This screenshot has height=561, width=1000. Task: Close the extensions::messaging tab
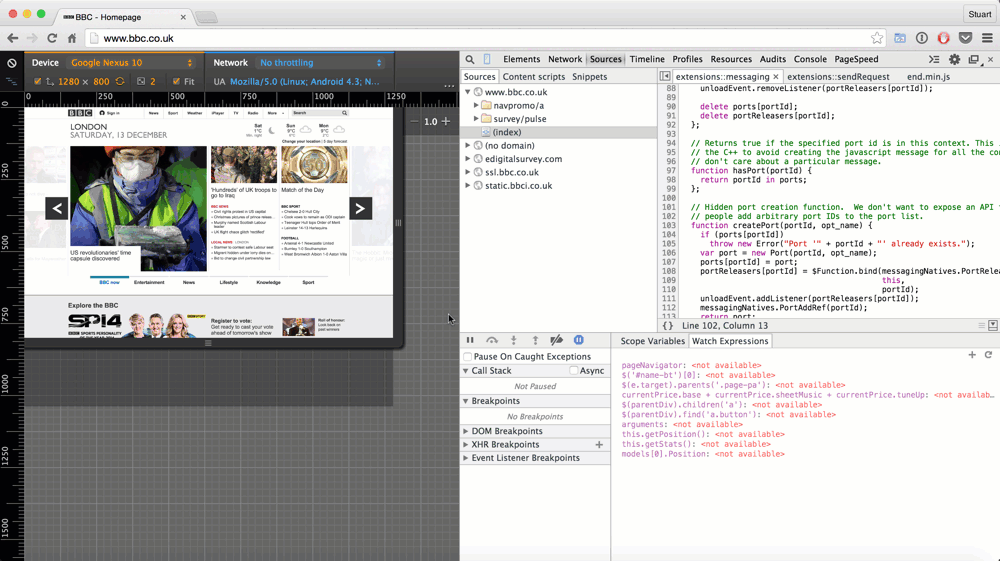click(776, 76)
